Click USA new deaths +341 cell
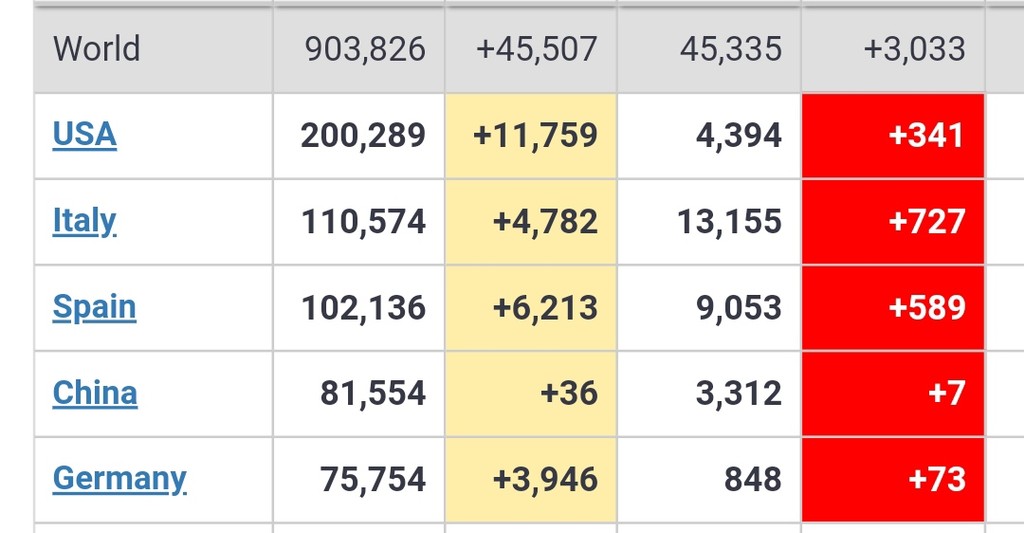The width and height of the screenshot is (1024, 533). click(925, 135)
